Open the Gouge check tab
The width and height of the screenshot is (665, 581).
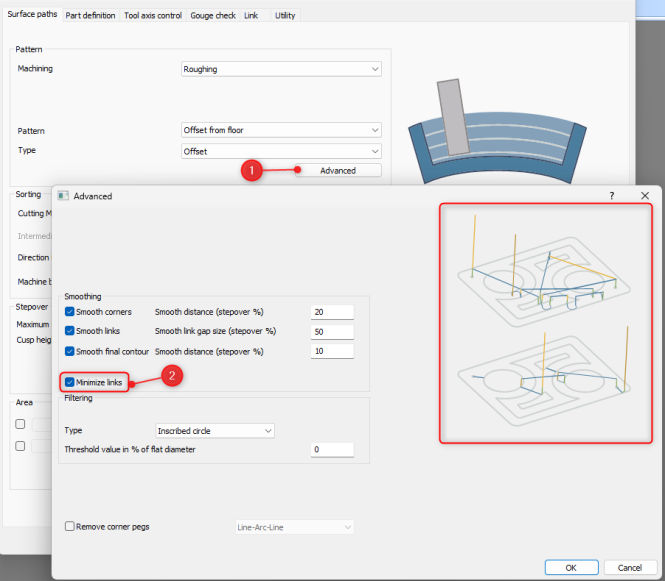[x=213, y=16]
